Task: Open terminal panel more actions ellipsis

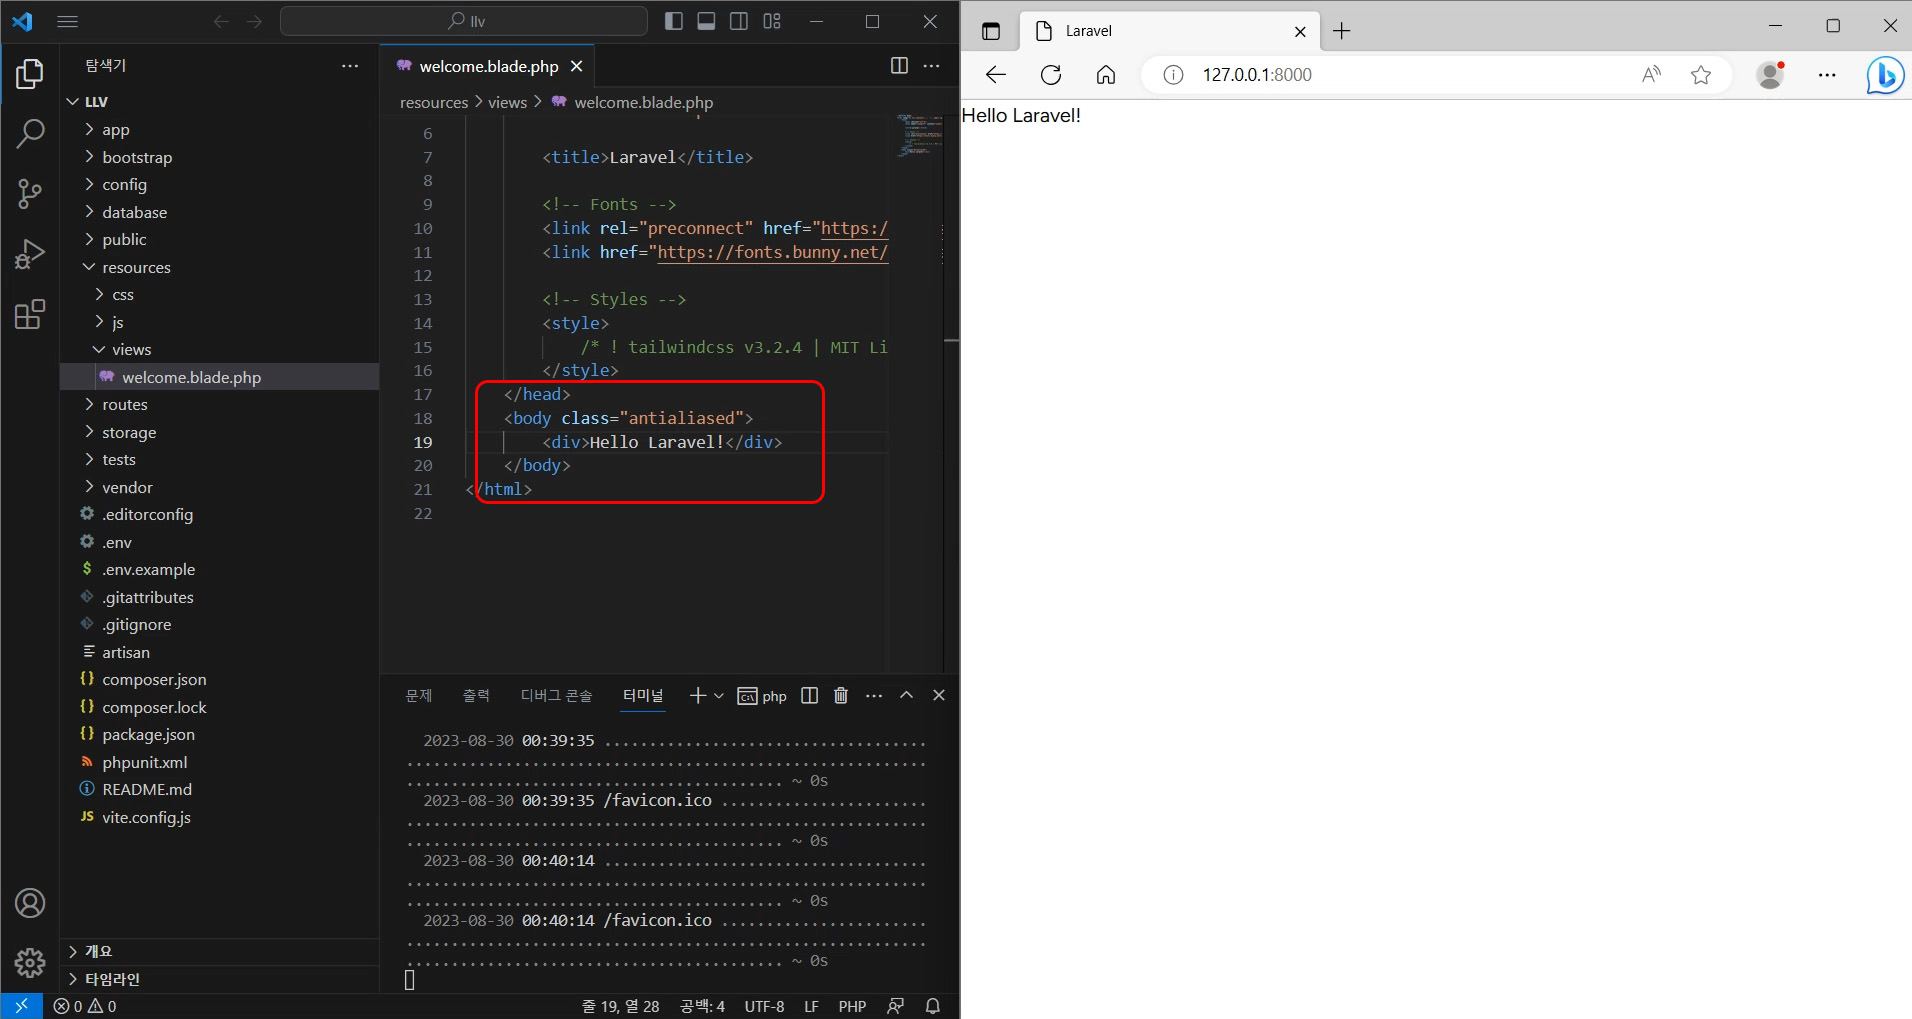Action: 874,696
